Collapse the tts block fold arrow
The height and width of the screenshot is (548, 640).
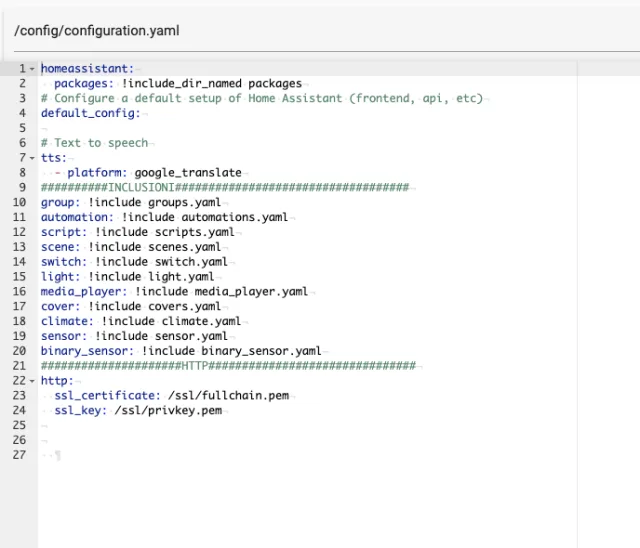(32, 158)
